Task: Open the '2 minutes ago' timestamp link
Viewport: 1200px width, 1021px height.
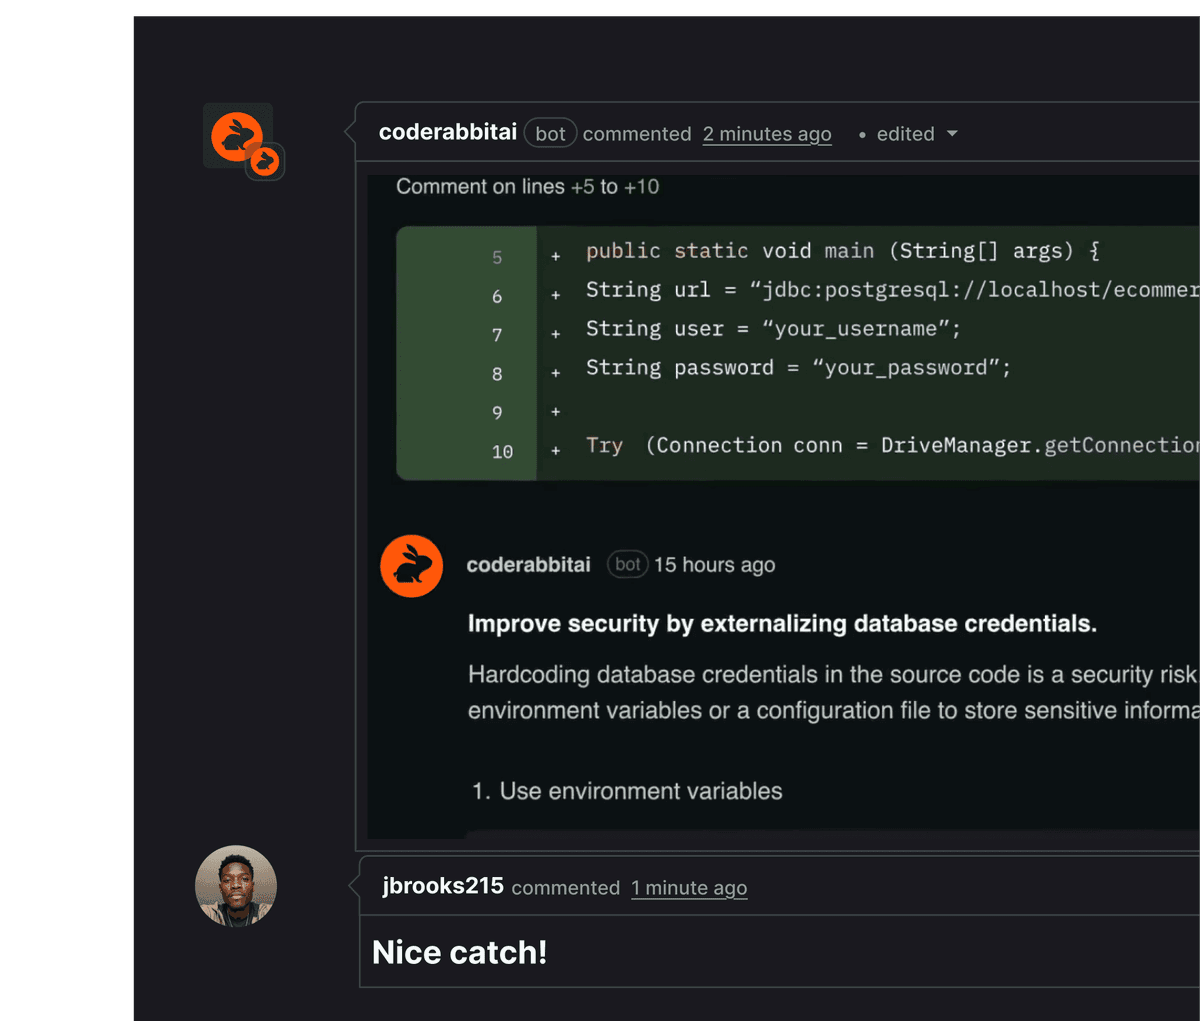Action: click(x=767, y=134)
